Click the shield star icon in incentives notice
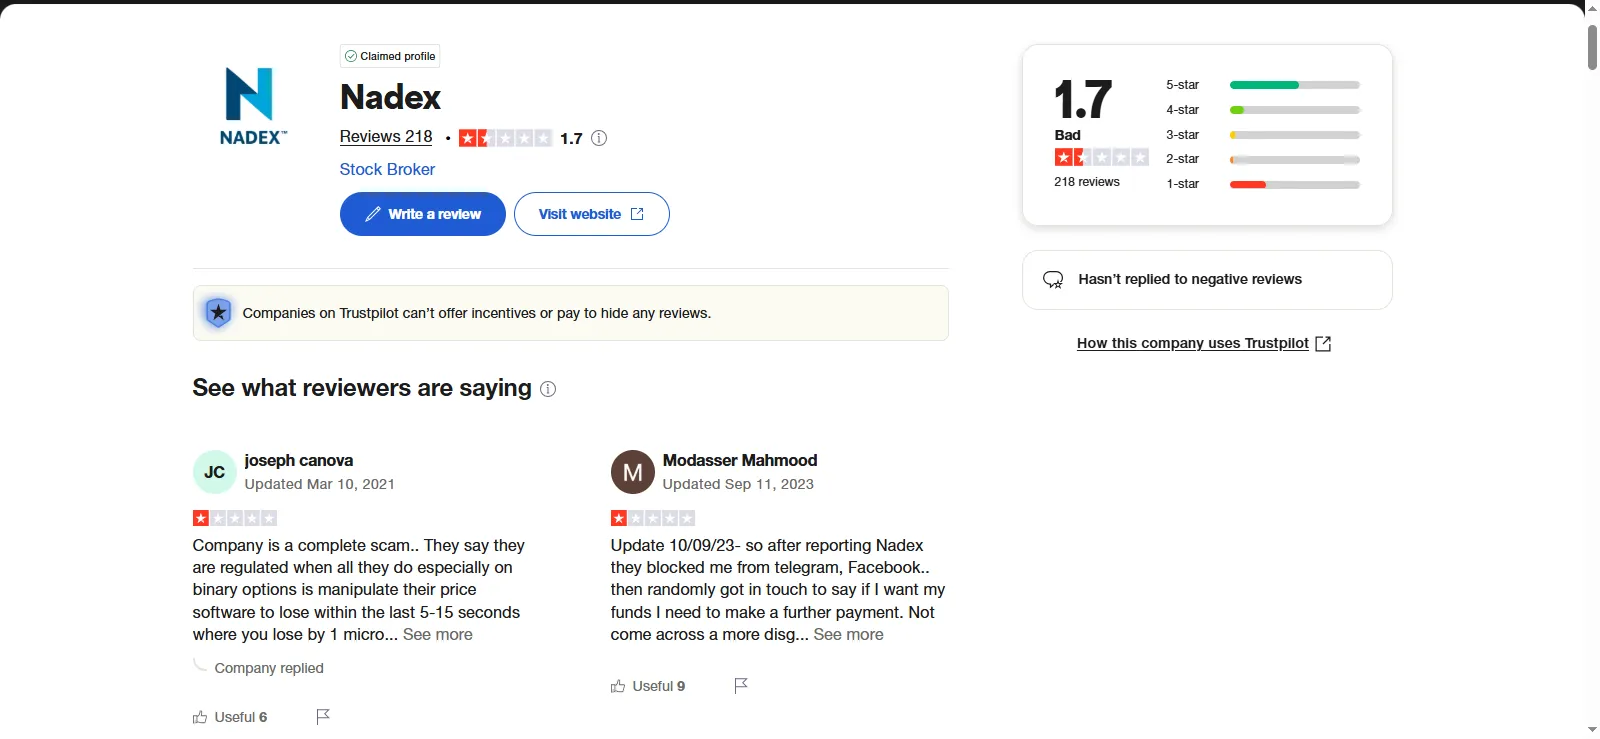The width and height of the screenshot is (1600, 739). 218,313
